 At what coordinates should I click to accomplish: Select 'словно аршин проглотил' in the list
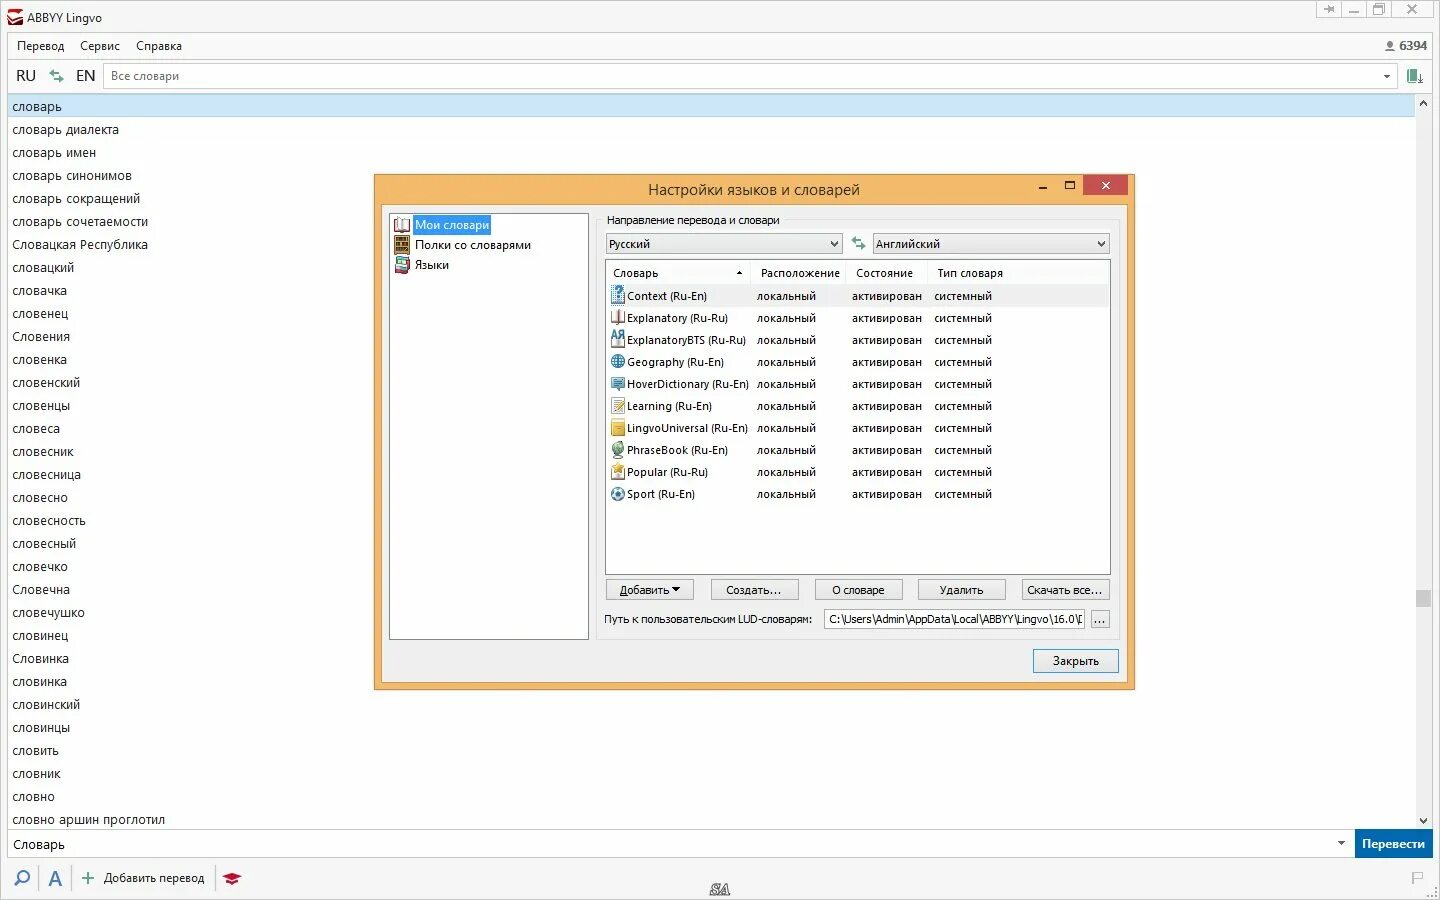pos(89,820)
